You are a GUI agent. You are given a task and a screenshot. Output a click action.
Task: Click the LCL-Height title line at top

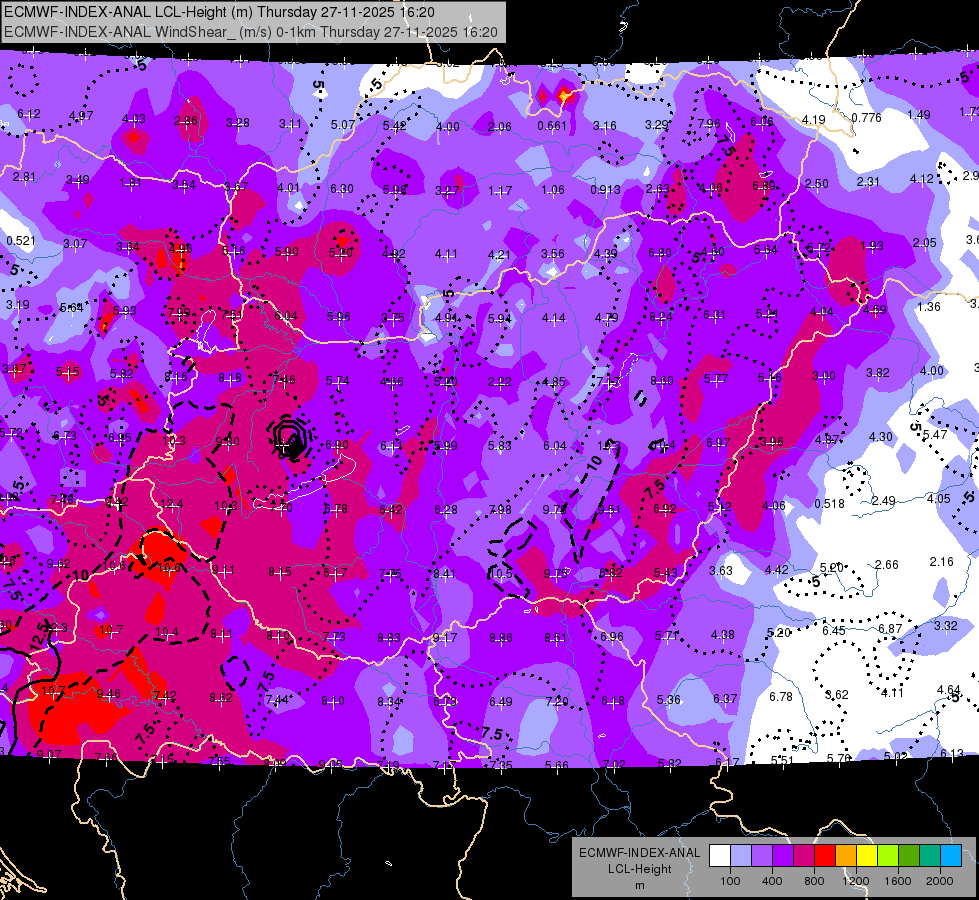pyautogui.click(x=219, y=12)
